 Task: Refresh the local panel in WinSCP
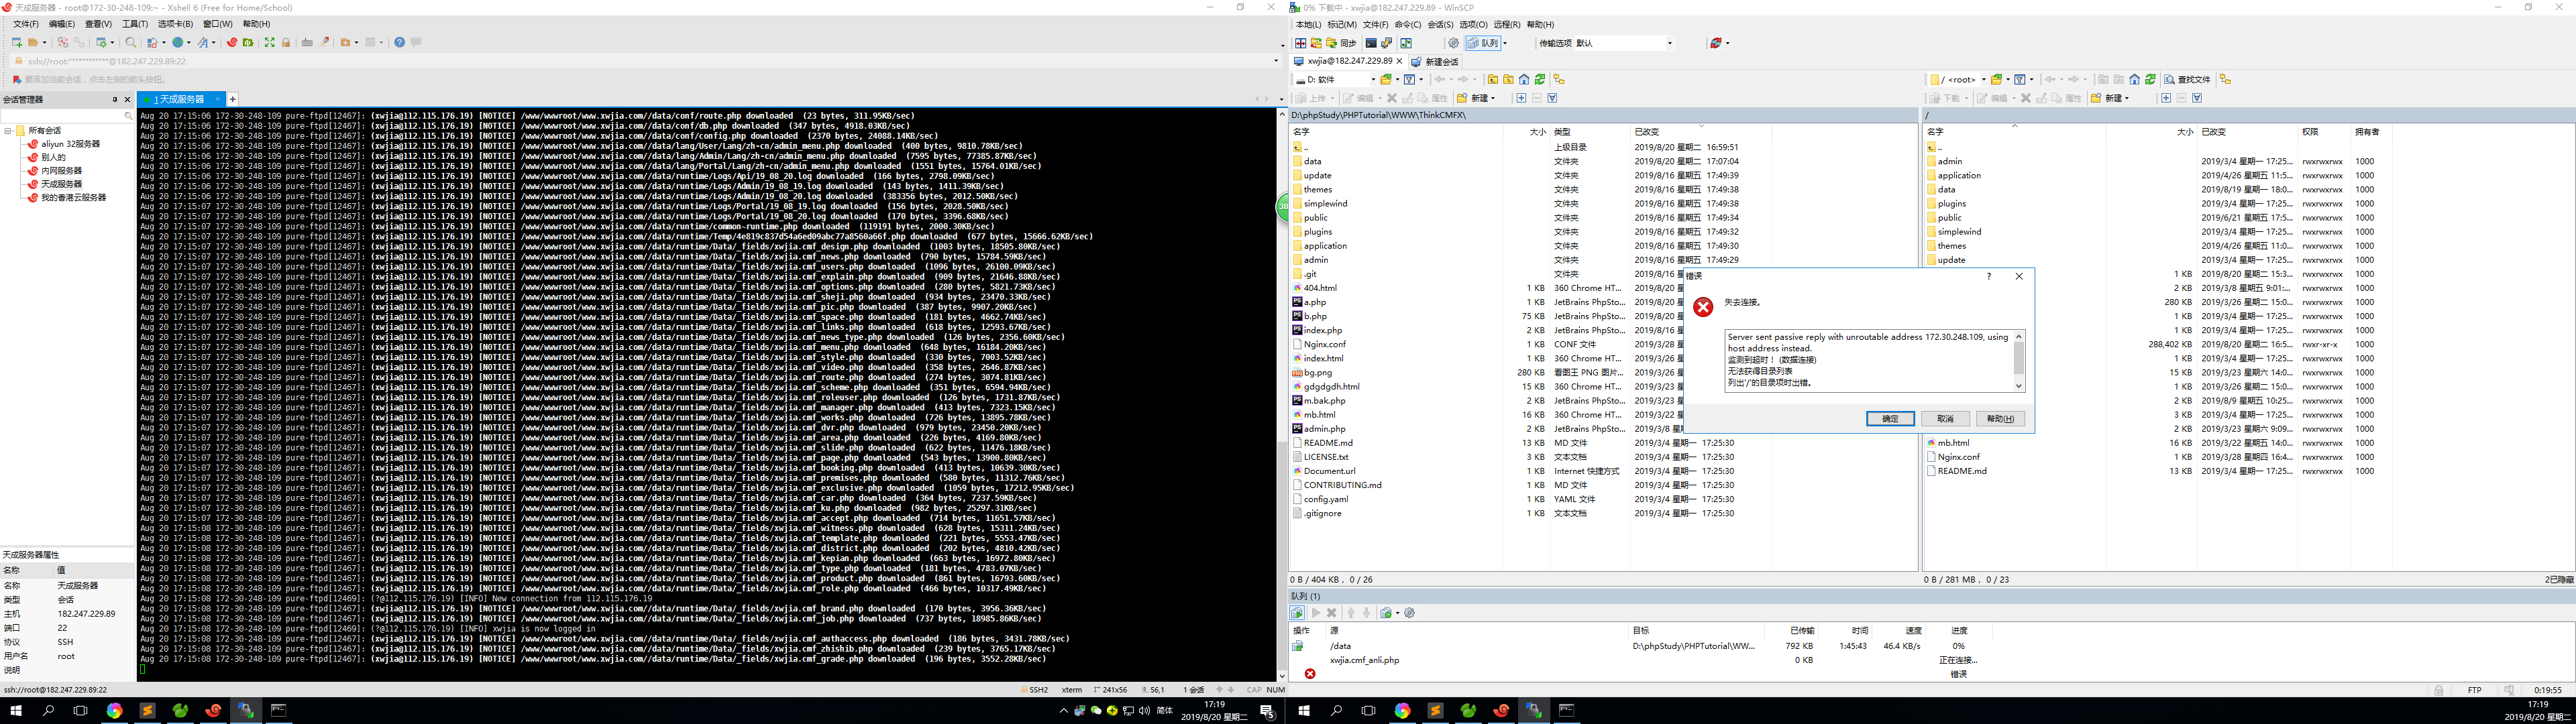1540,80
